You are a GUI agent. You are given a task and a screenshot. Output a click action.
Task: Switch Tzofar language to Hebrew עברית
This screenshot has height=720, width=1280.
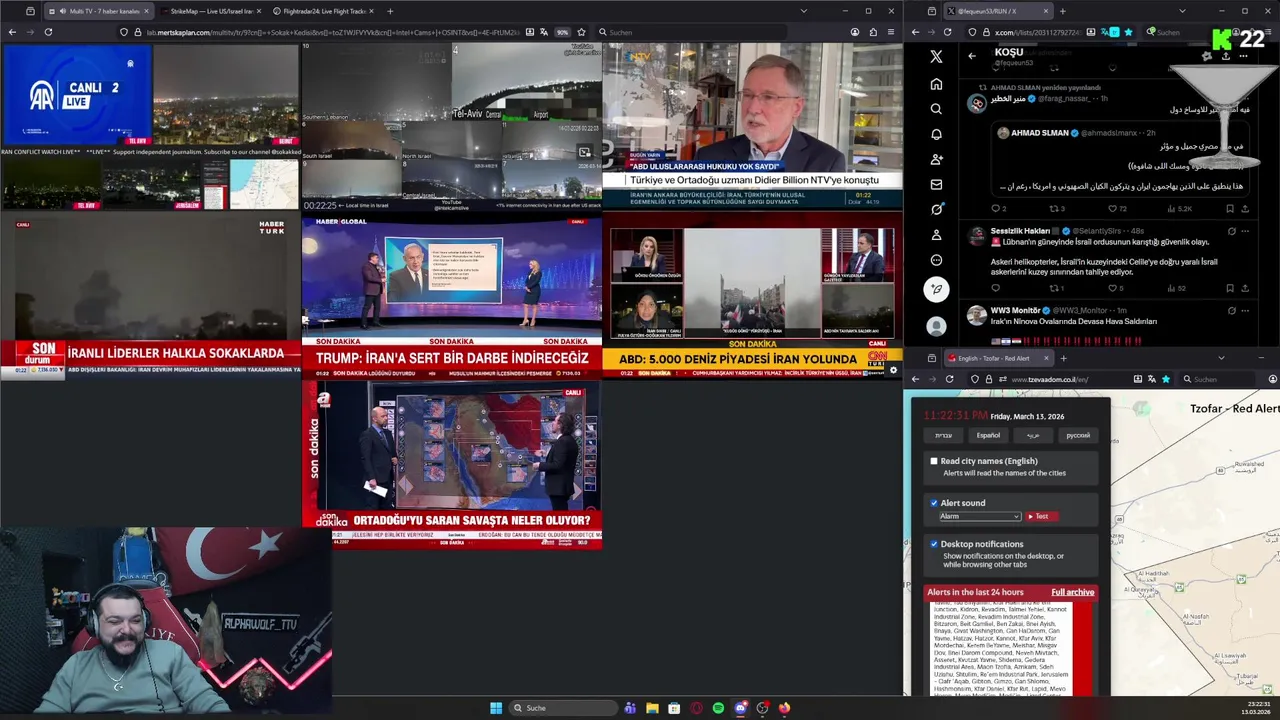tap(943, 435)
